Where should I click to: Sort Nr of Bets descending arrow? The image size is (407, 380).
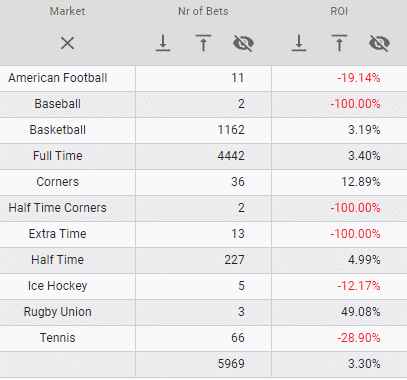pyautogui.click(x=163, y=43)
